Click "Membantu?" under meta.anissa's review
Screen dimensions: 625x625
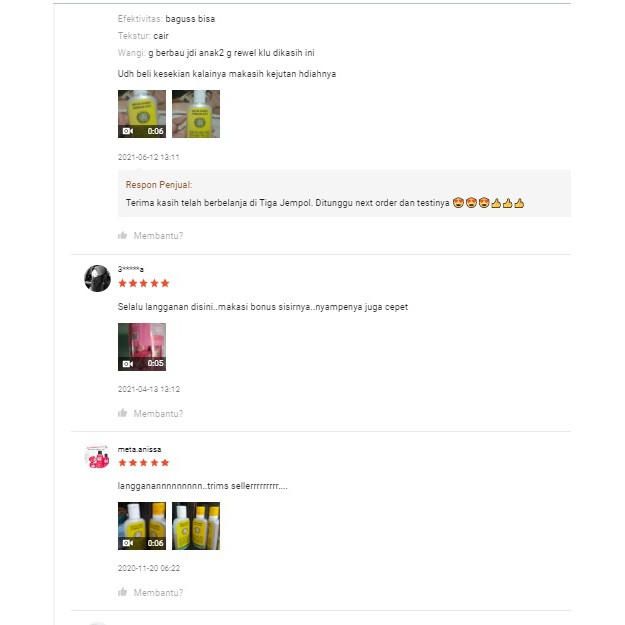click(158, 592)
